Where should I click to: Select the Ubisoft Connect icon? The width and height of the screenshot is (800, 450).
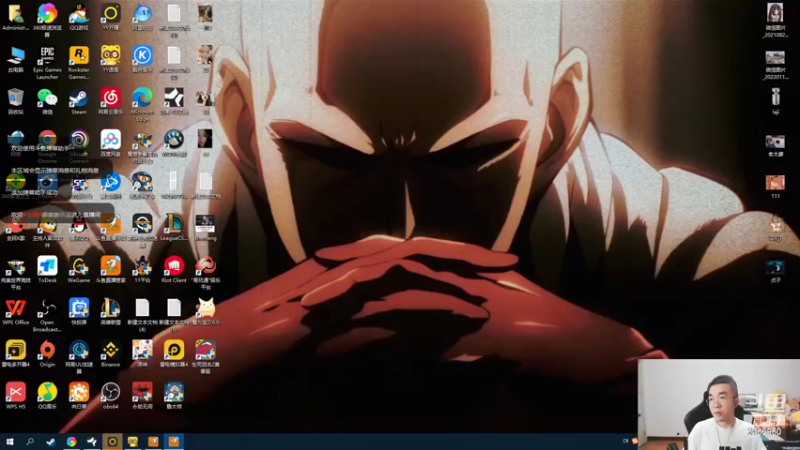(79, 146)
